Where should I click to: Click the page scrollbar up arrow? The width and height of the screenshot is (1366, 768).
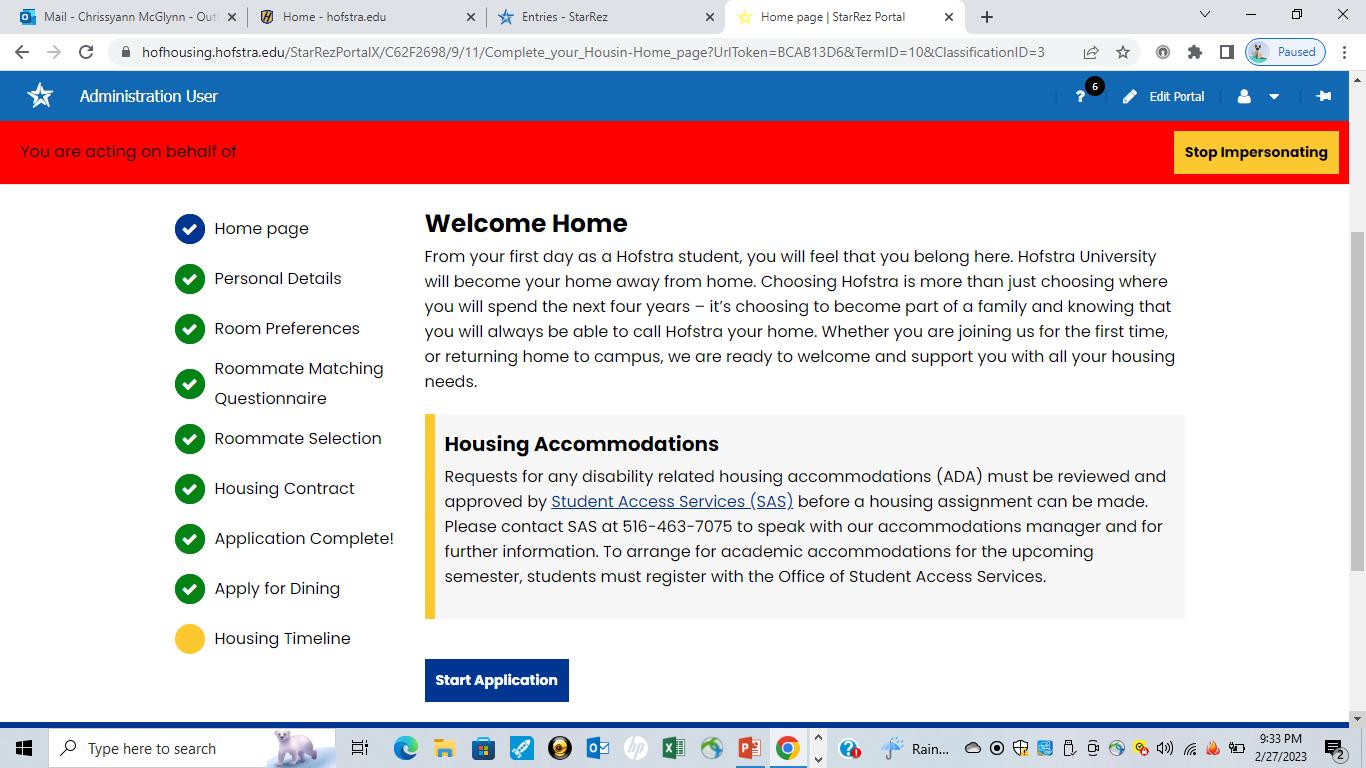tap(1358, 80)
